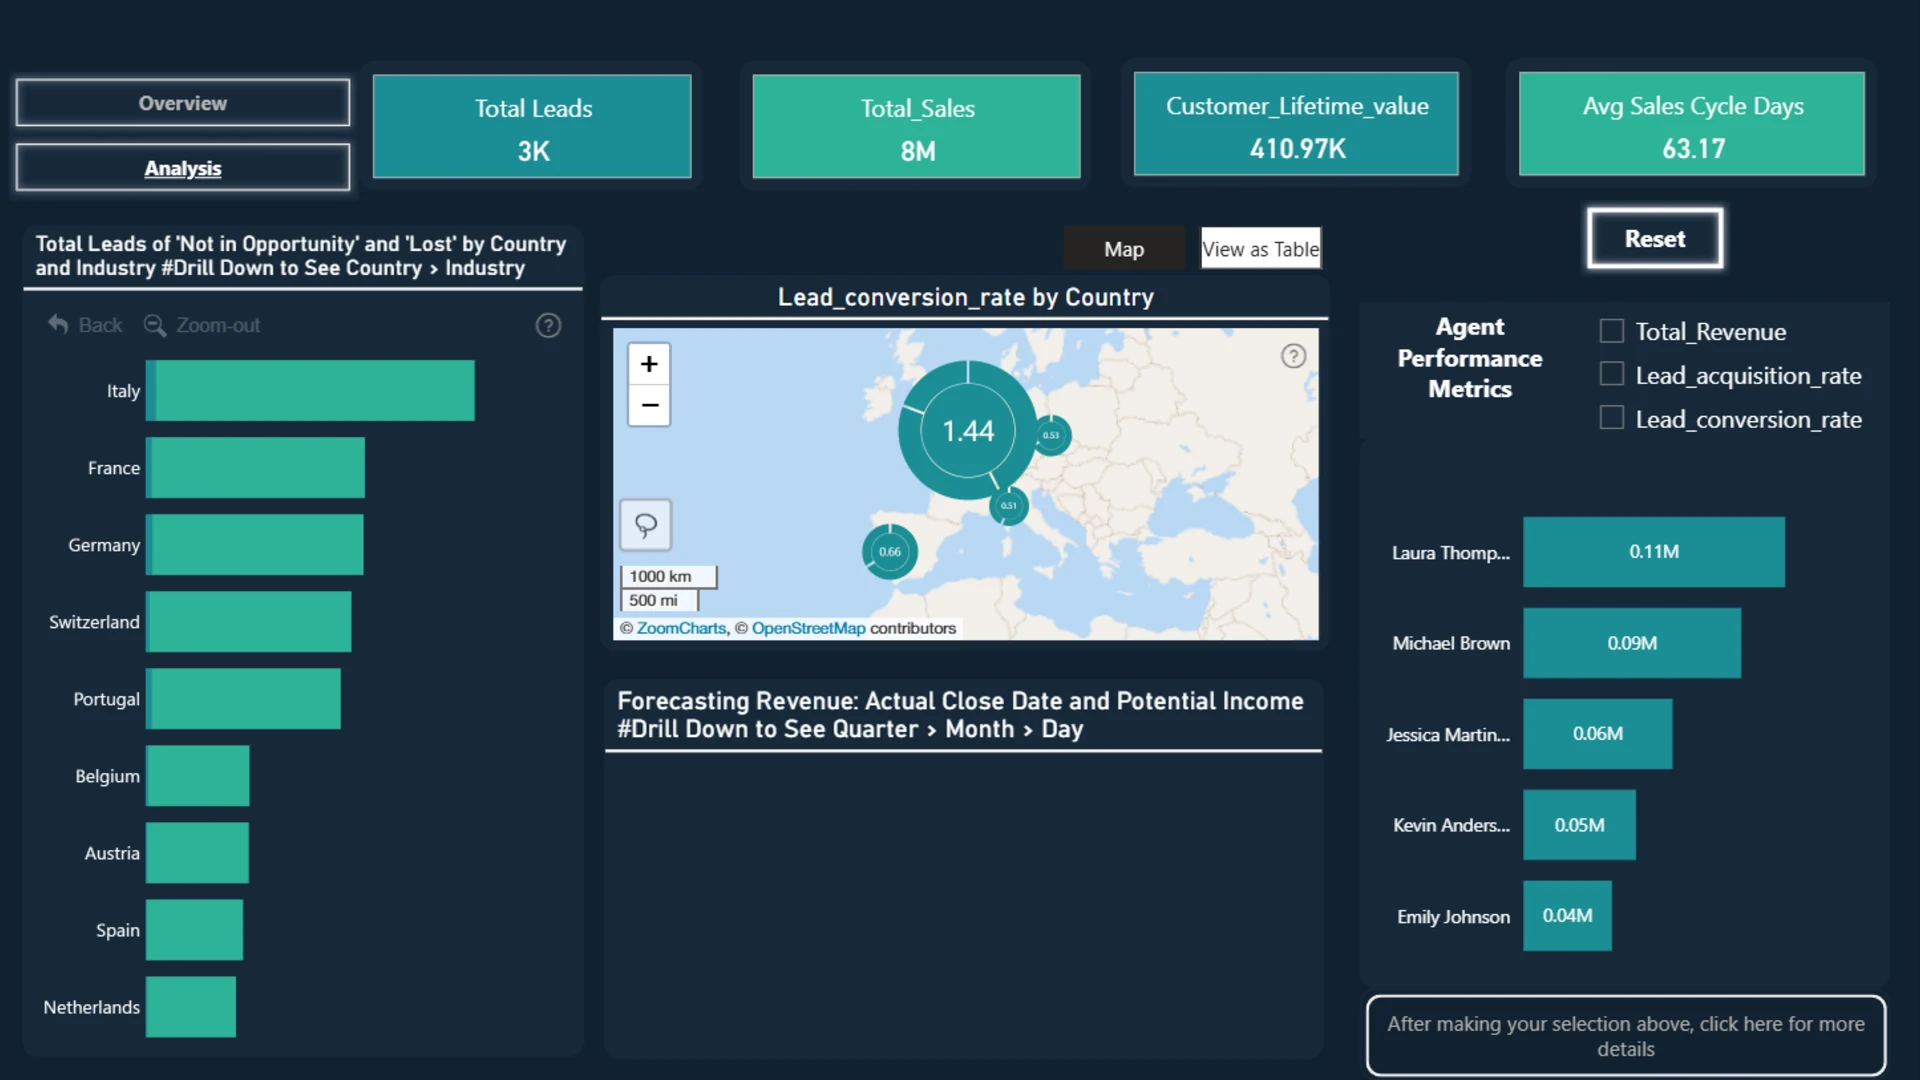Select the 0.66 bubble on the map
This screenshot has width=1920, height=1080.
tap(889, 552)
